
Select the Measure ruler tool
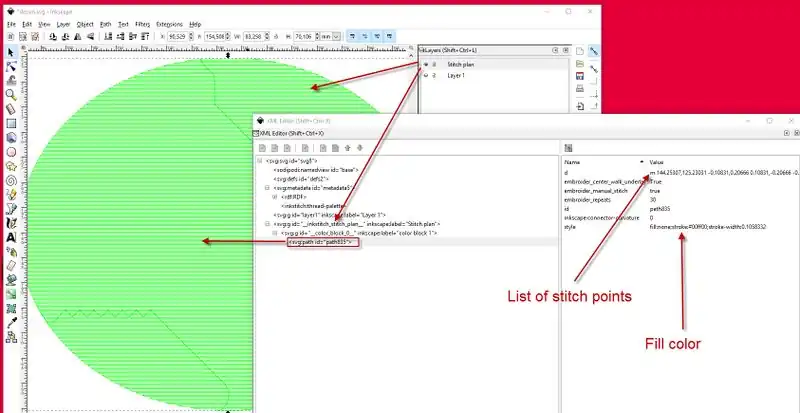[11, 109]
